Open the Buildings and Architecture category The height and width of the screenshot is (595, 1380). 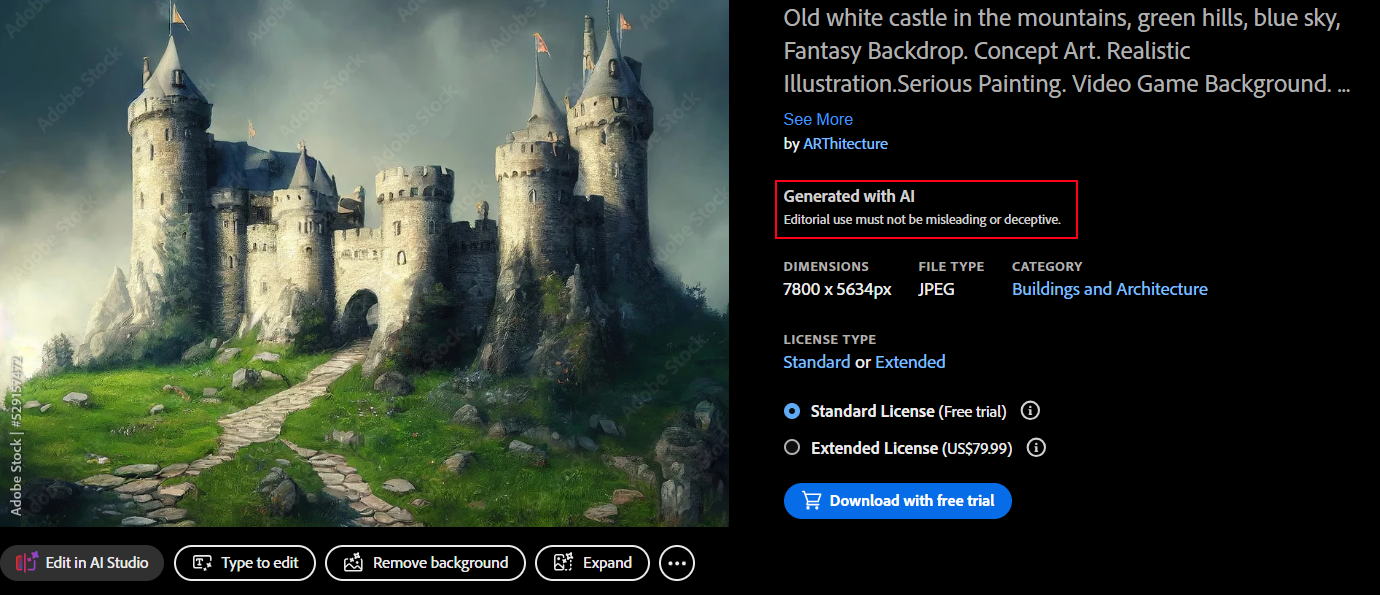pos(1109,289)
